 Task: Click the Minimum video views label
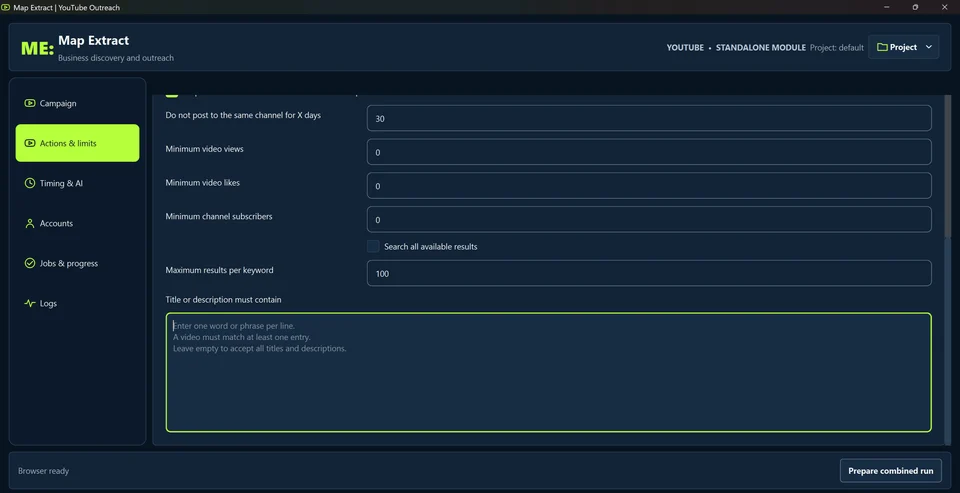(x=204, y=149)
